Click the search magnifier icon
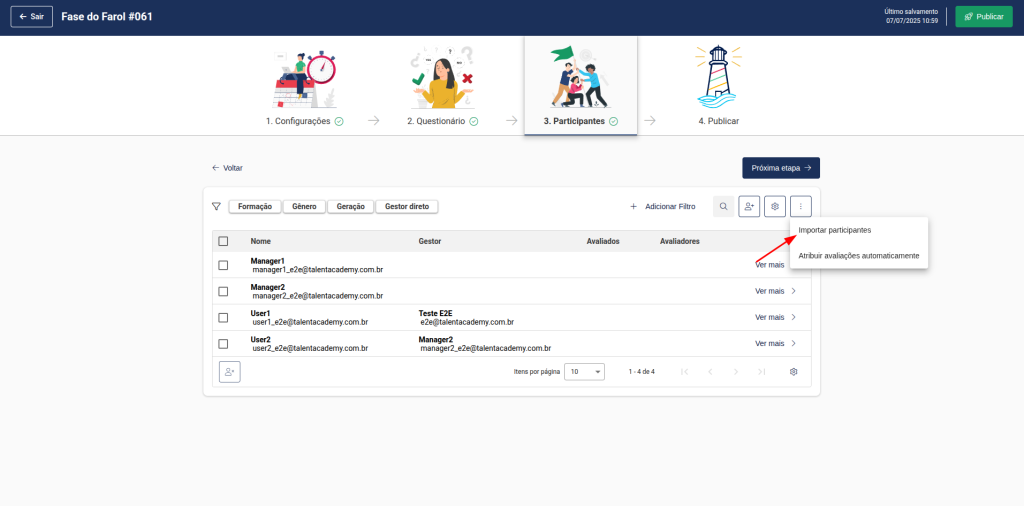 [x=723, y=207]
